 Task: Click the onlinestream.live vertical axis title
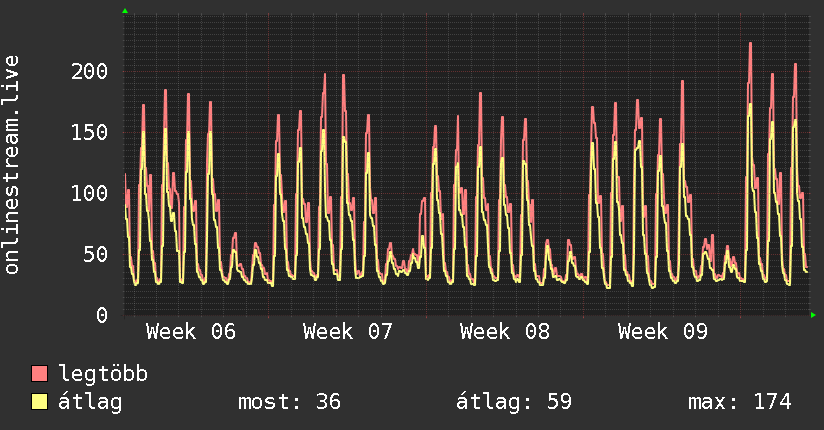[x=12, y=165]
